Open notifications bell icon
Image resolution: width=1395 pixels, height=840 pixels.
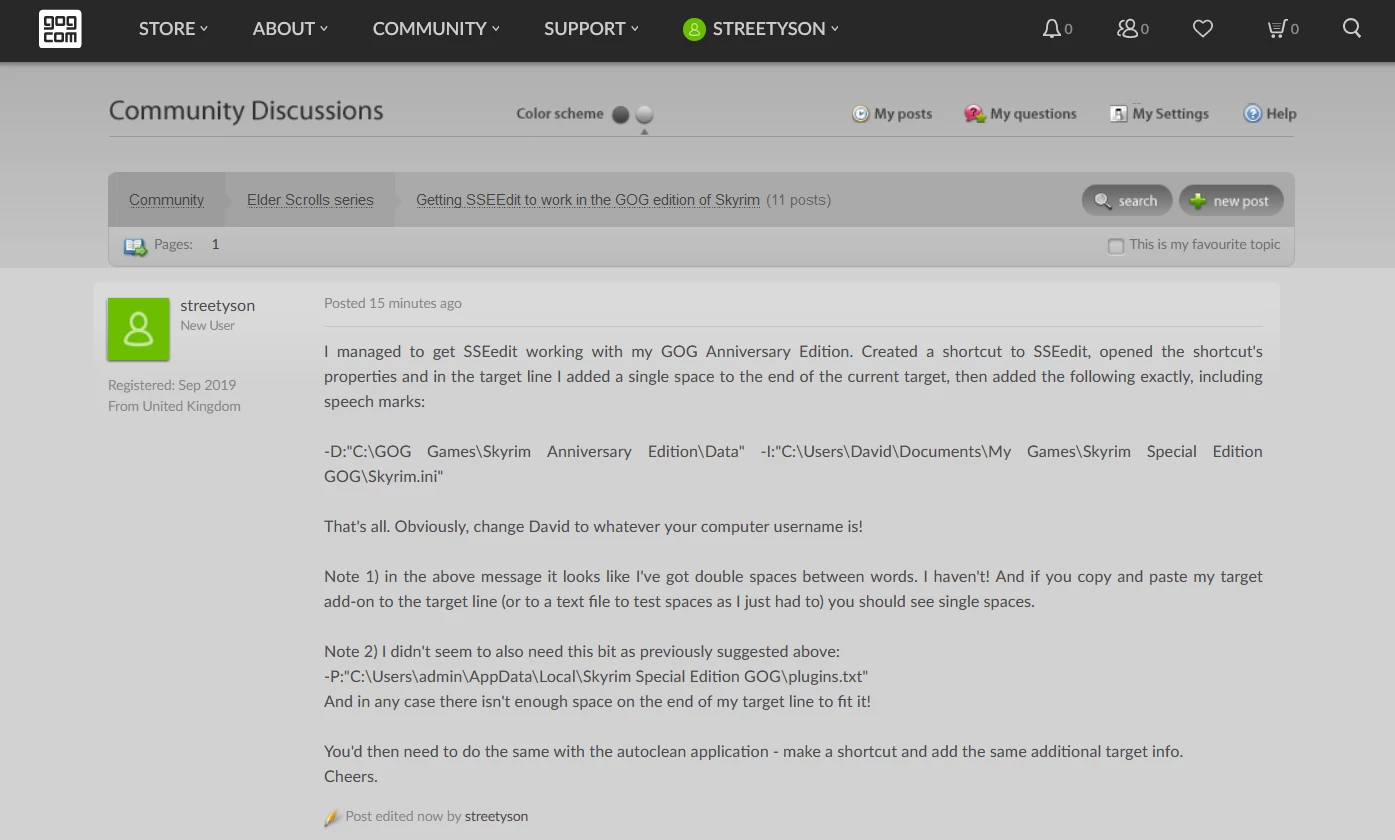(1051, 29)
